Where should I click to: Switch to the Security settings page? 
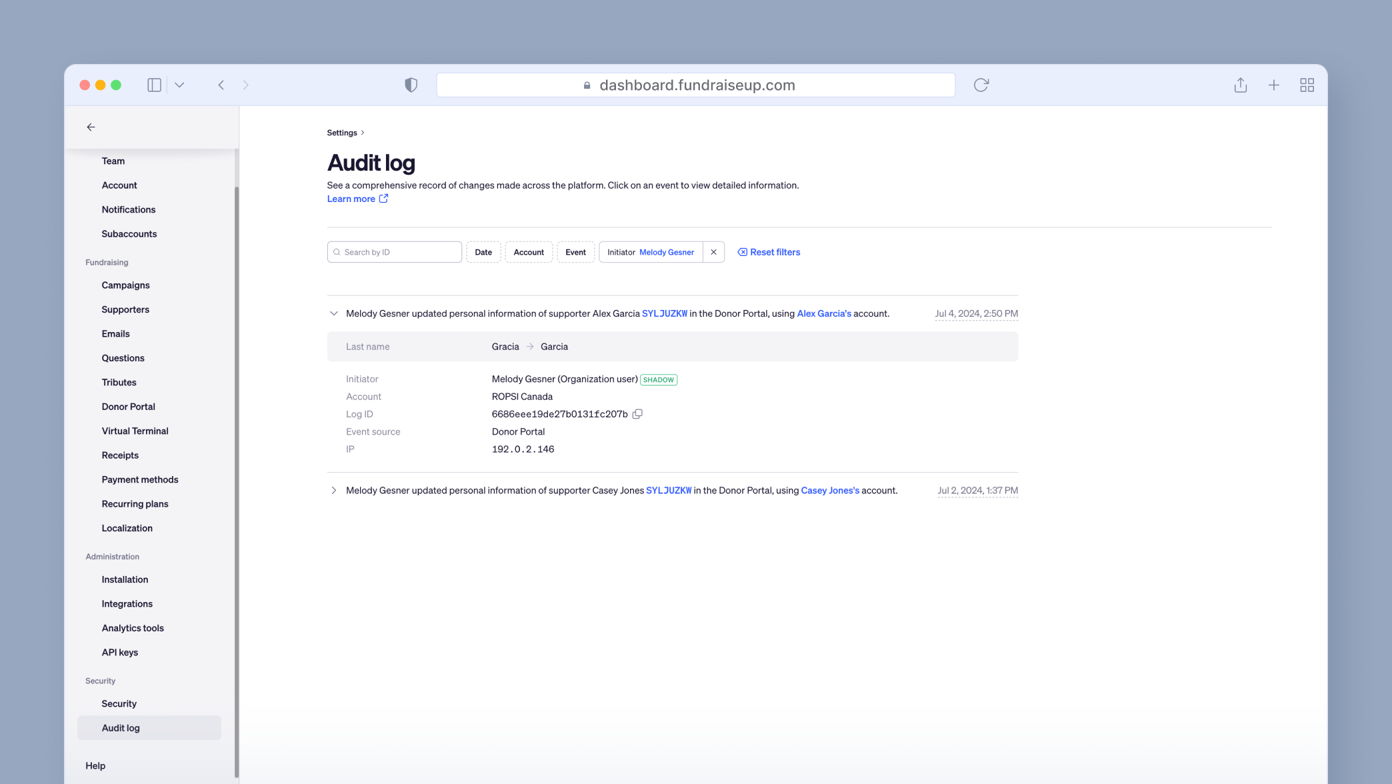(118, 703)
